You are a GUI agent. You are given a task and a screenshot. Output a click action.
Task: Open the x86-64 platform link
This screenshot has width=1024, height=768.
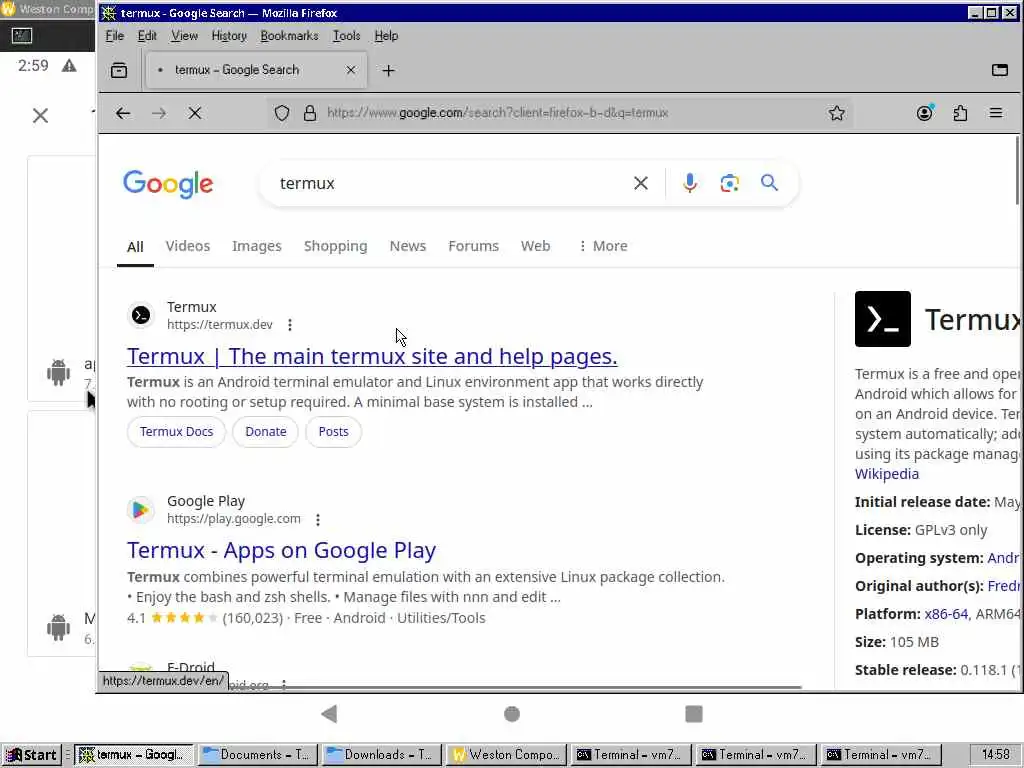click(x=946, y=614)
